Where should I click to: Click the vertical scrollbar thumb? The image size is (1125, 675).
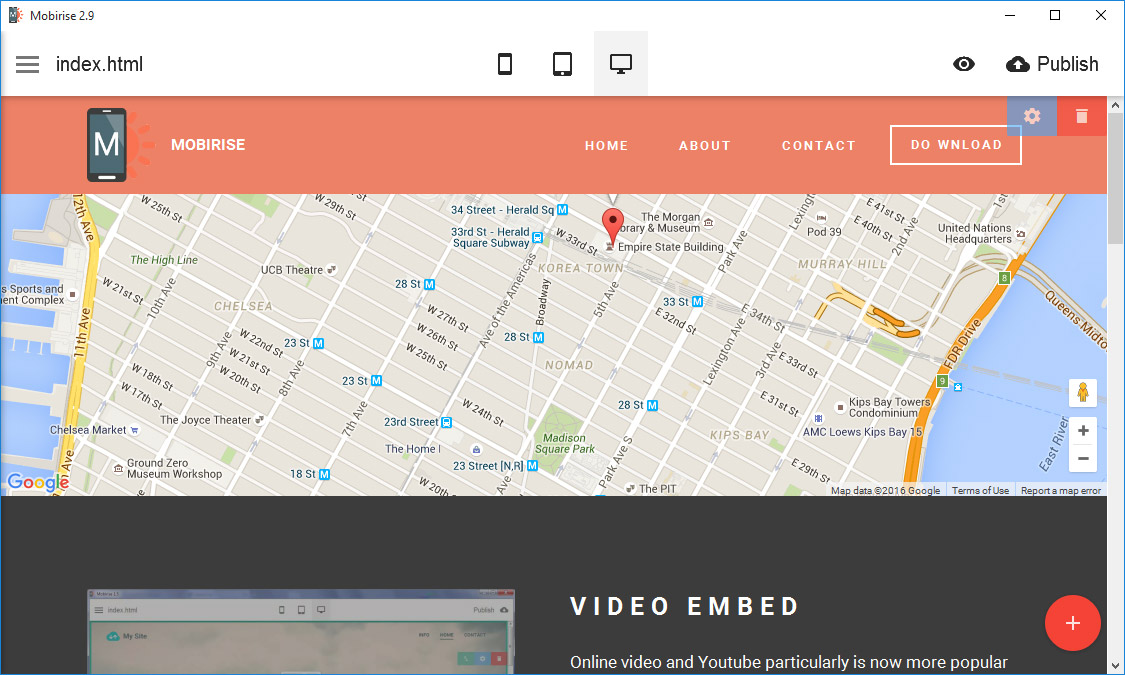(1115, 179)
